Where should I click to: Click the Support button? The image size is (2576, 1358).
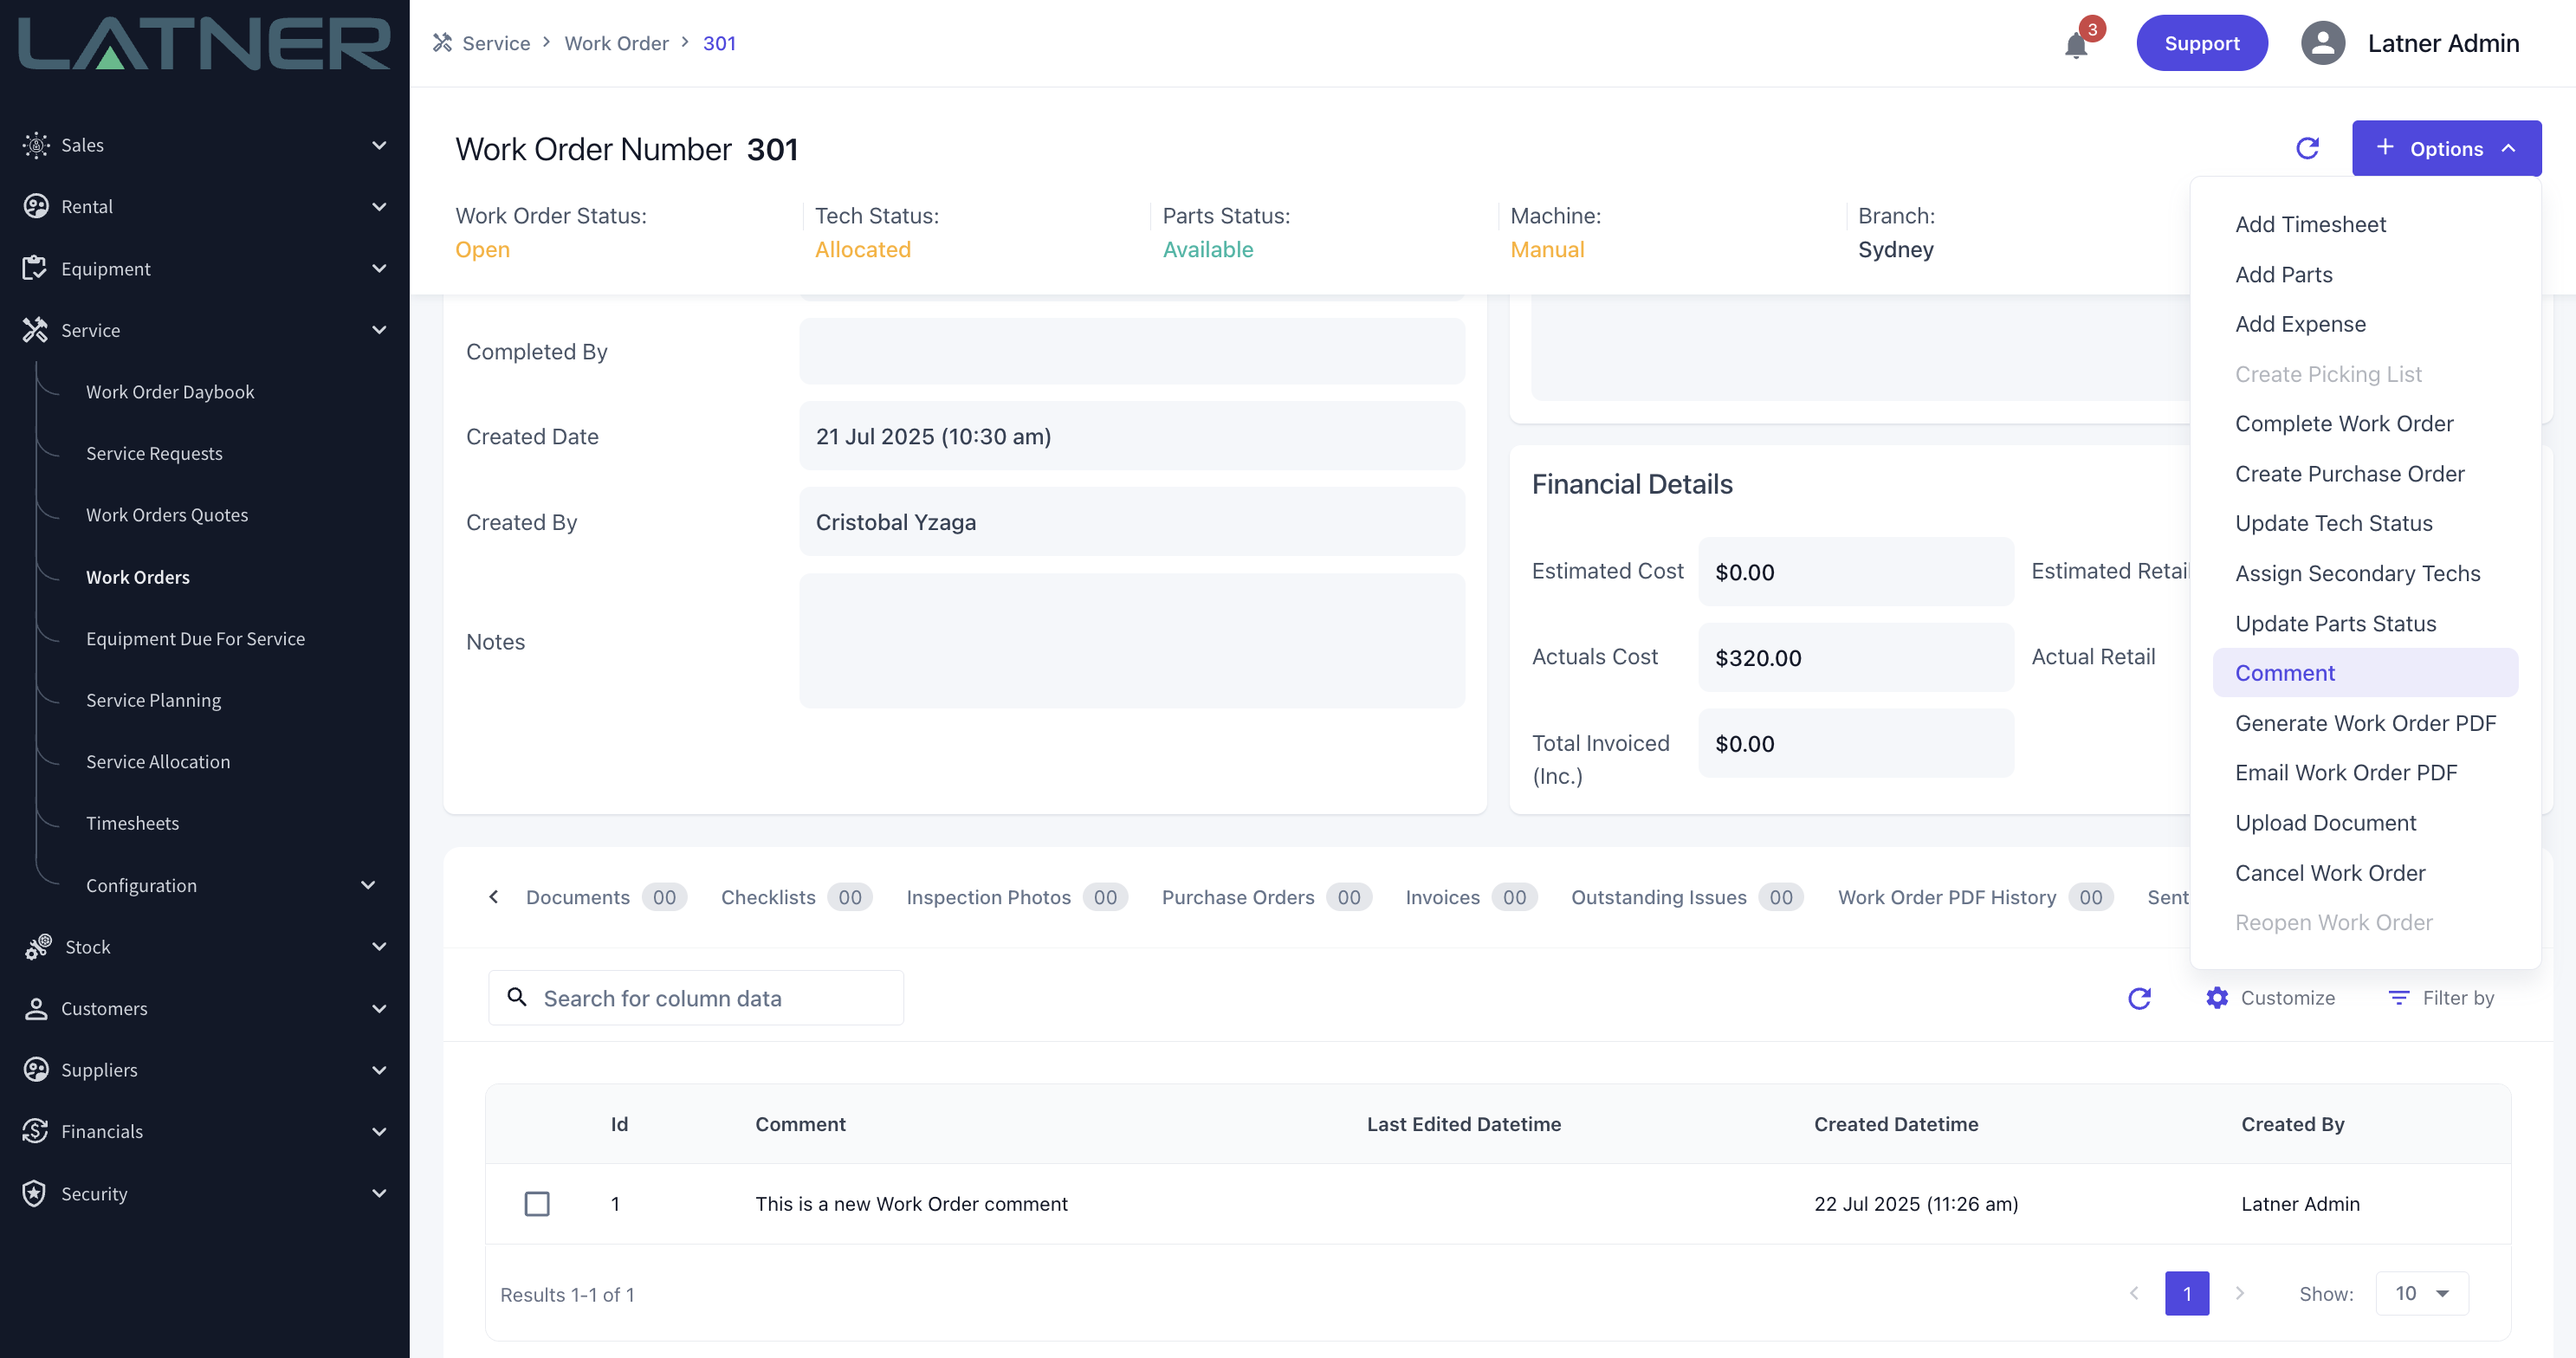pyautogui.click(x=2201, y=43)
